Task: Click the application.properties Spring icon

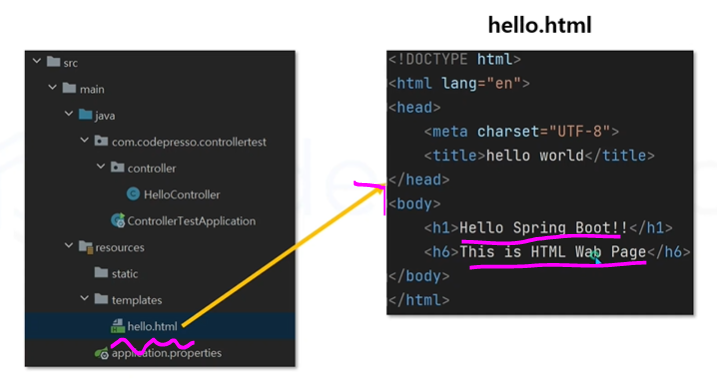Action: click(x=102, y=353)
